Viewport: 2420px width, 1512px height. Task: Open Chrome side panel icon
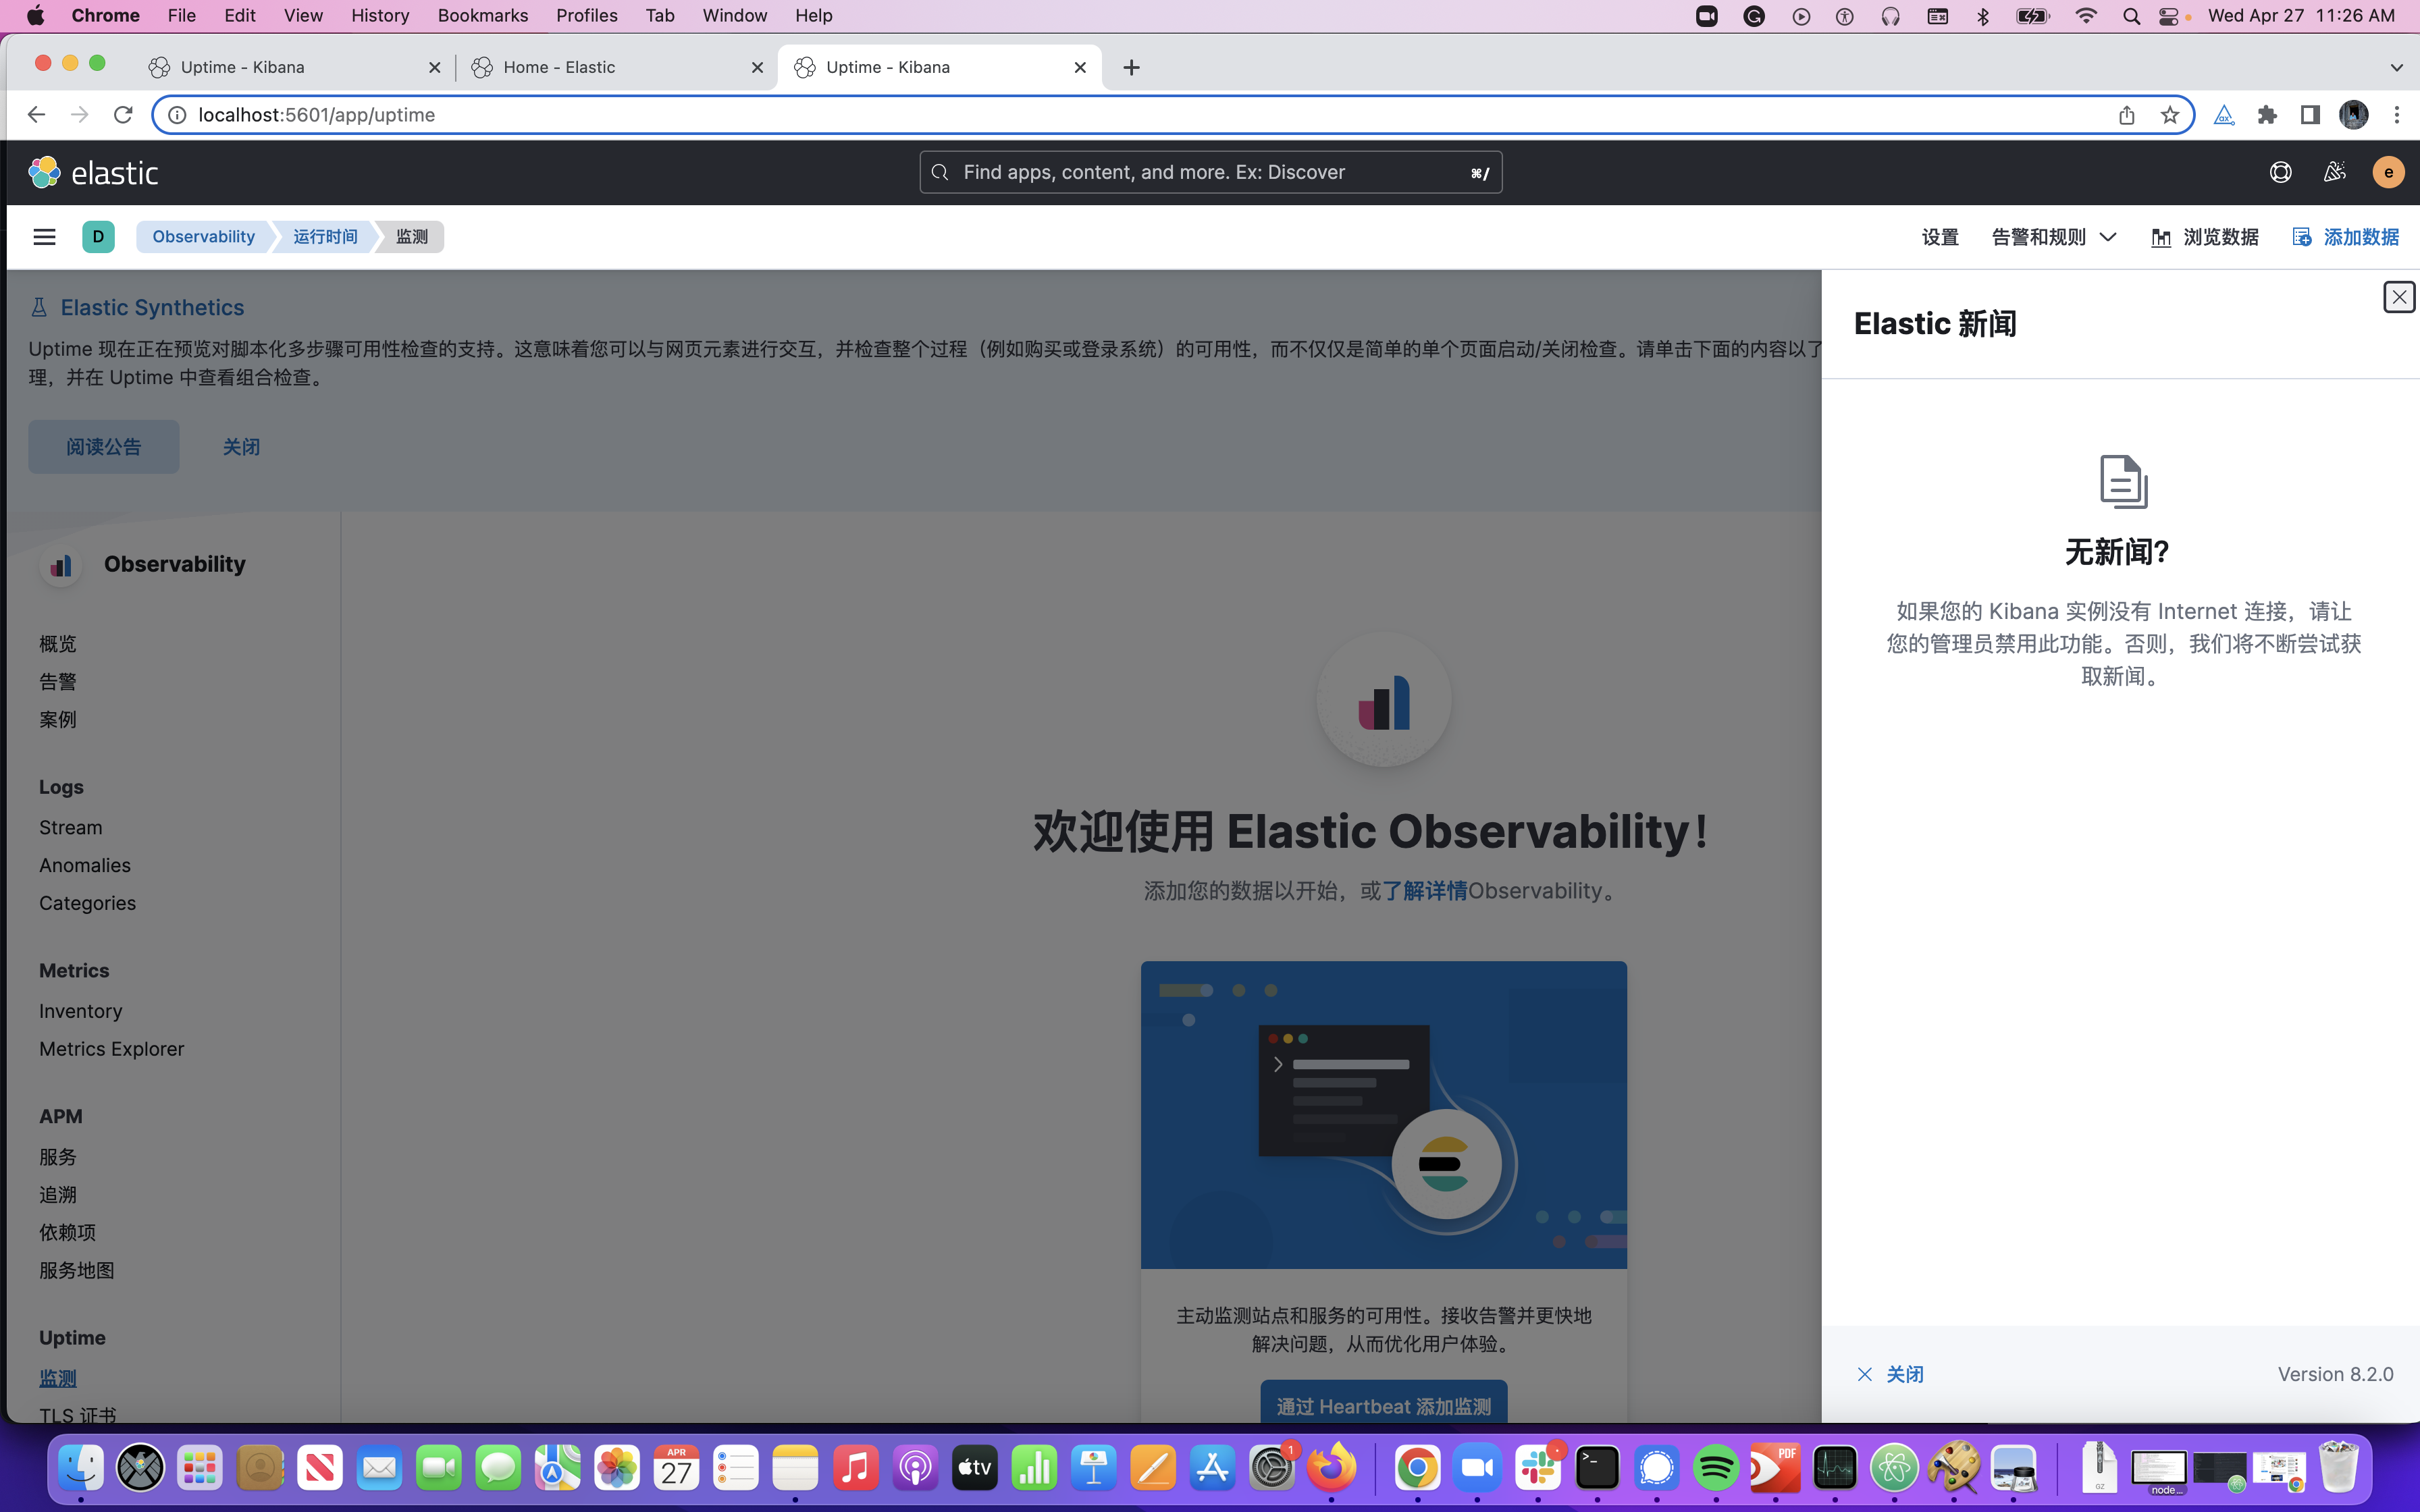point(2310,115)
